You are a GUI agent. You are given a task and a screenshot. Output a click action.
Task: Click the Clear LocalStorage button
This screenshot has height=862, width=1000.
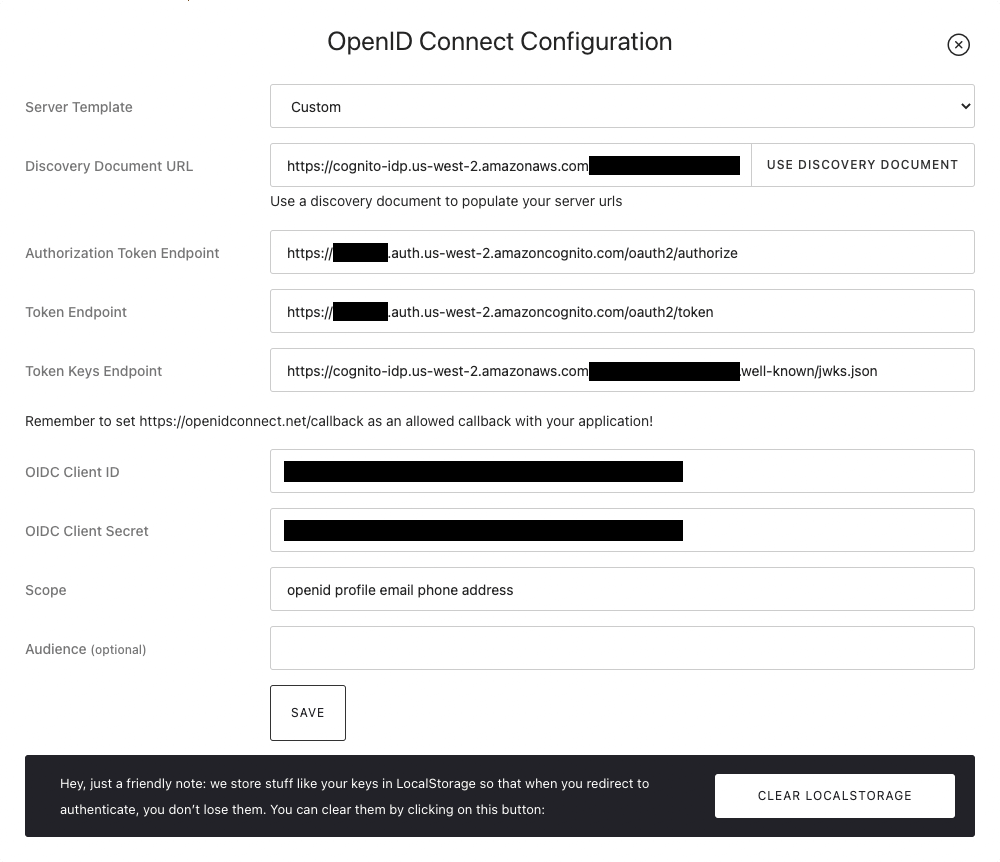point(834,796)
